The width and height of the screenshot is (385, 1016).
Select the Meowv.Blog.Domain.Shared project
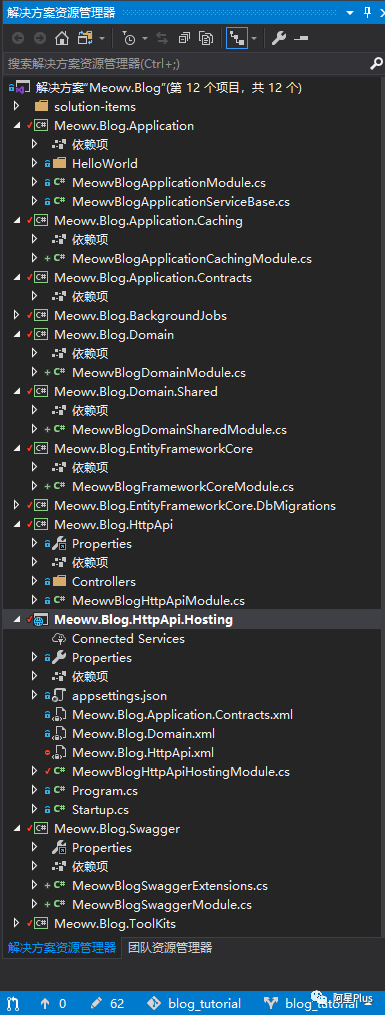point(135,391)
